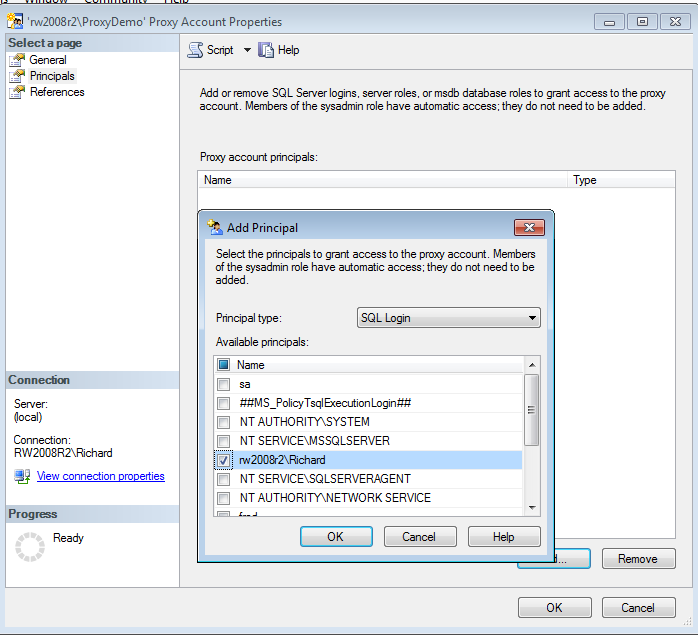The height and width of the screenshot is (635, 698).
Task: Select the sa row text
Action: [244, 384]
